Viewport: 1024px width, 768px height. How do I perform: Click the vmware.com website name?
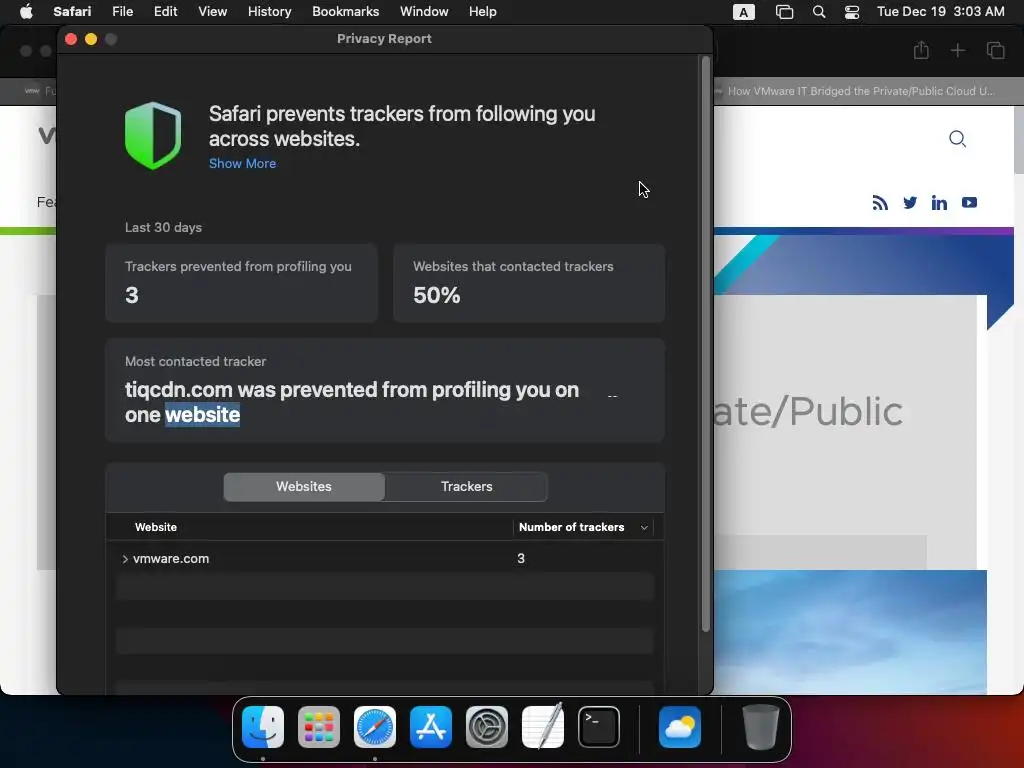tap(171, 559)
